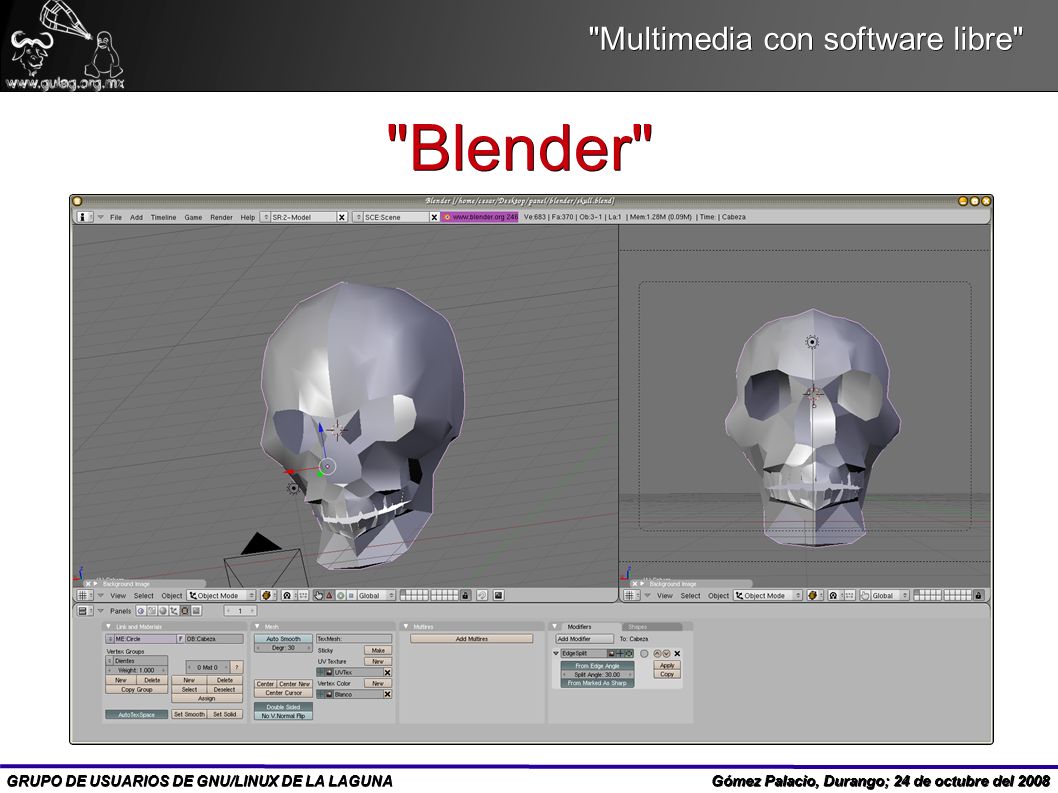The width and height of the screenshot is (1058, 793).
Task: Toggle right viewport layer lock icon
Action: (x=978, y=595)
